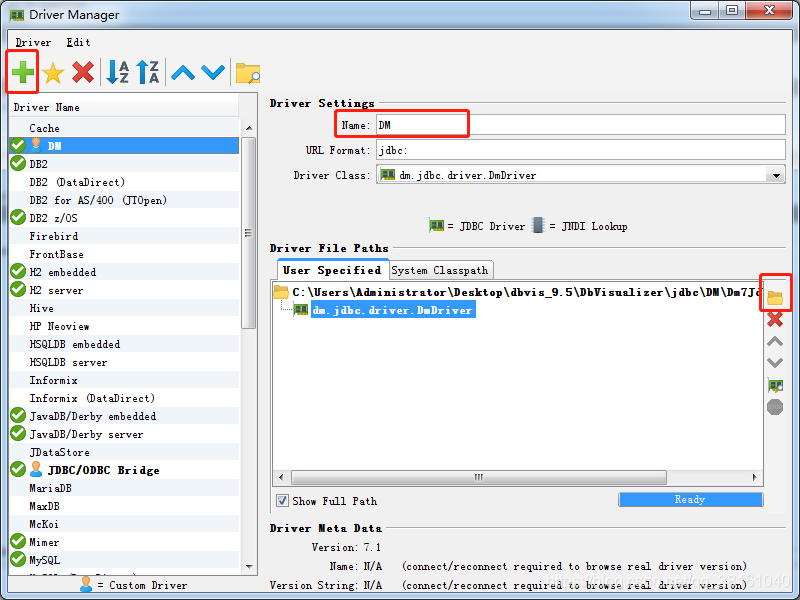800x600 pixels.
Task: Open folder icon to load driver files
Action: (x=775, y=297)
